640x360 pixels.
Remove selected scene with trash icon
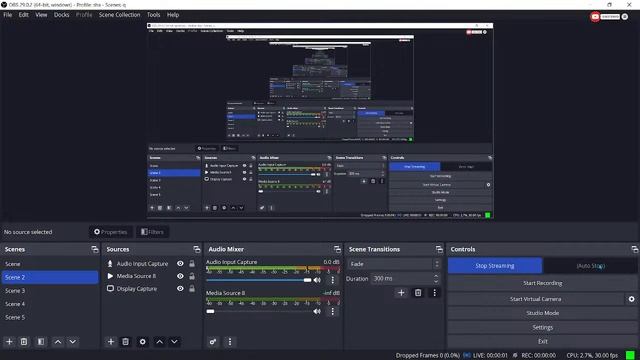tap(24, 342)
